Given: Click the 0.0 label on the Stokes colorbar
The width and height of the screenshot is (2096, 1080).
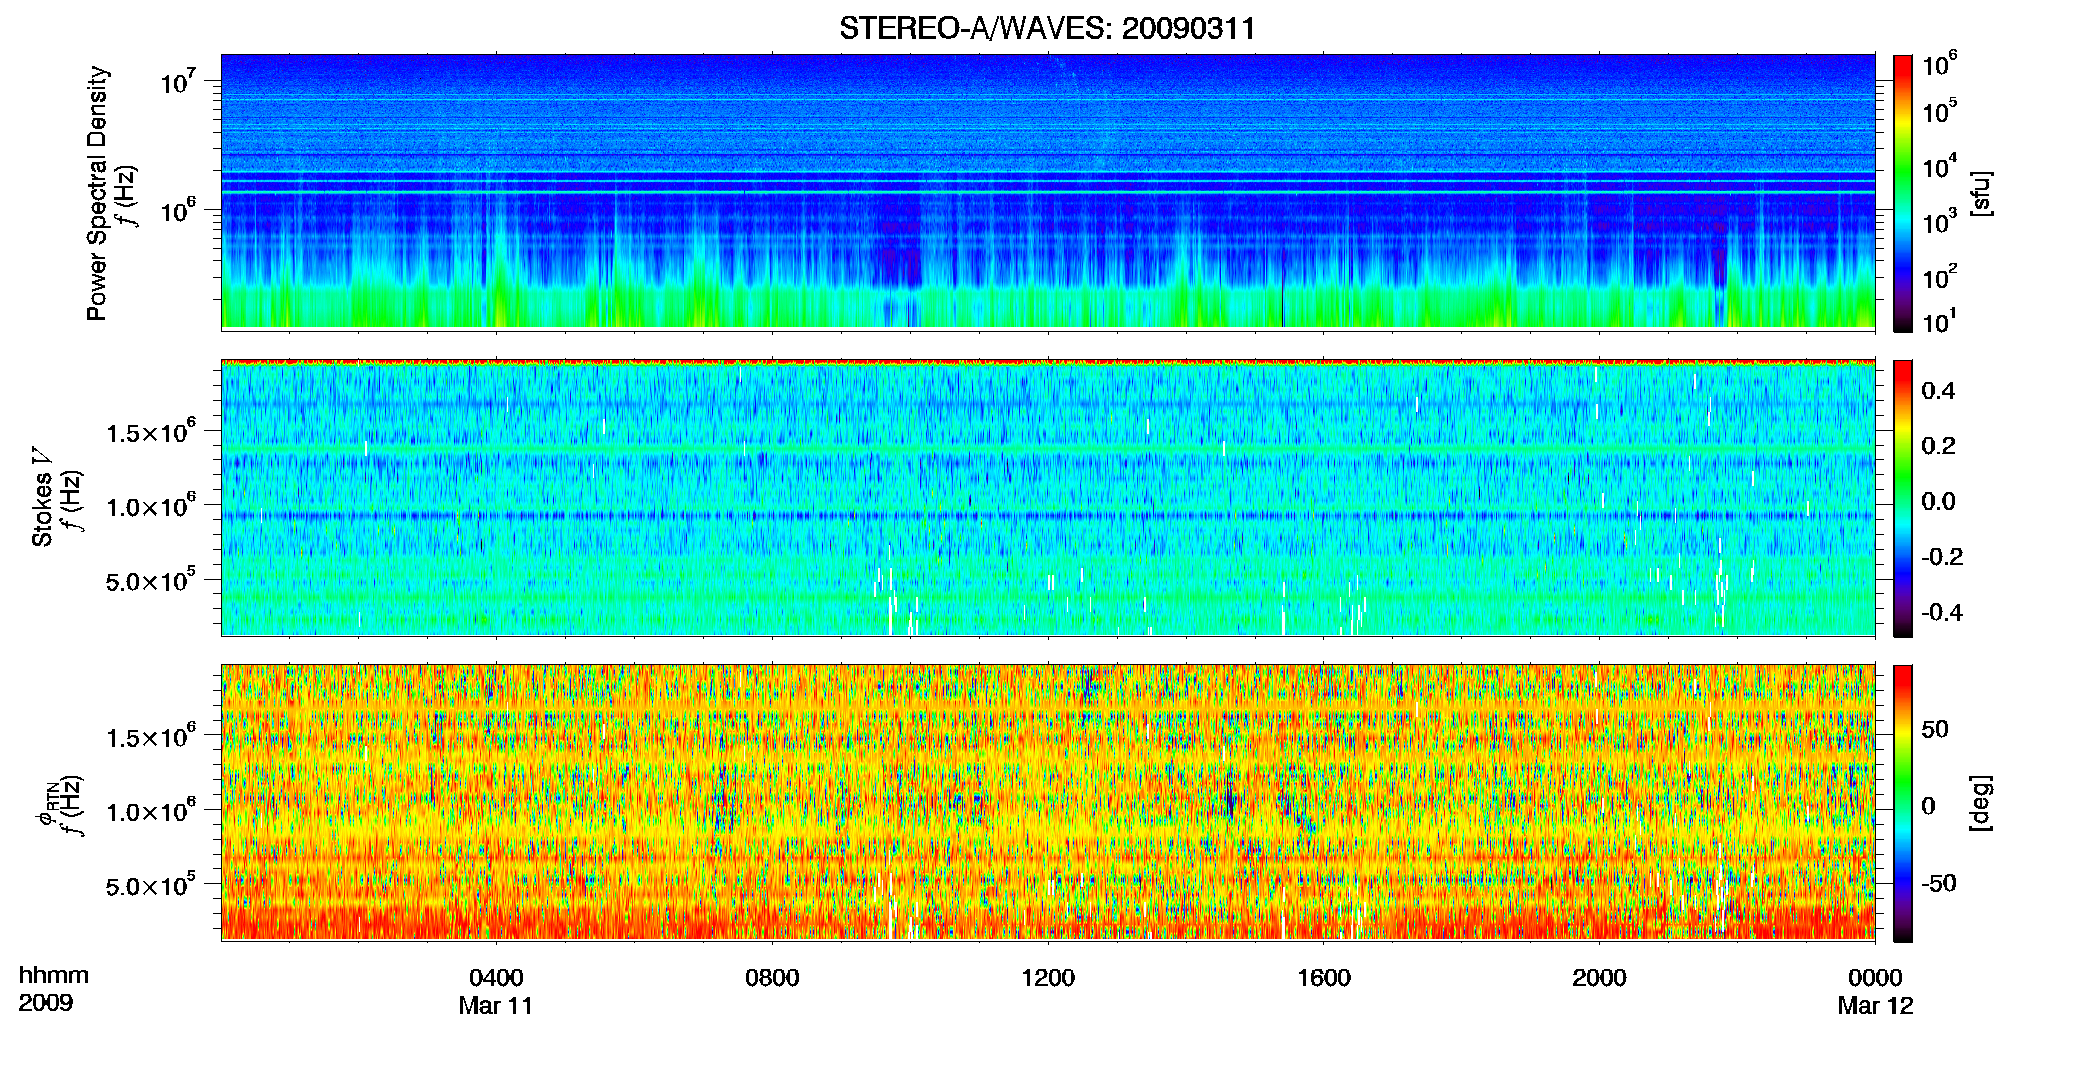Looking at the screenshot, I should click(x=1938, y=502).
